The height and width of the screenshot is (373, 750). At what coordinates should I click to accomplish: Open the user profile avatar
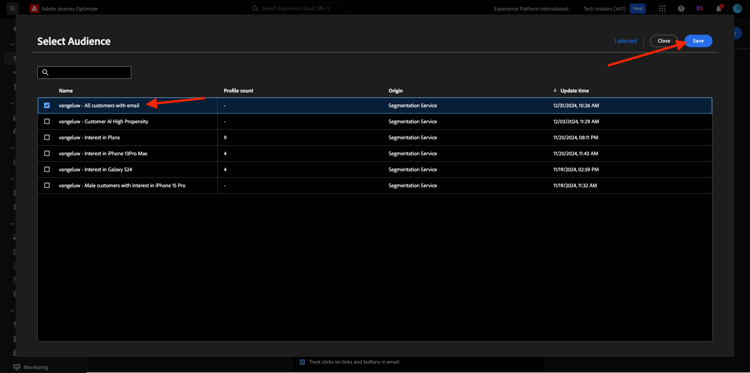click(x=737, y=9)
